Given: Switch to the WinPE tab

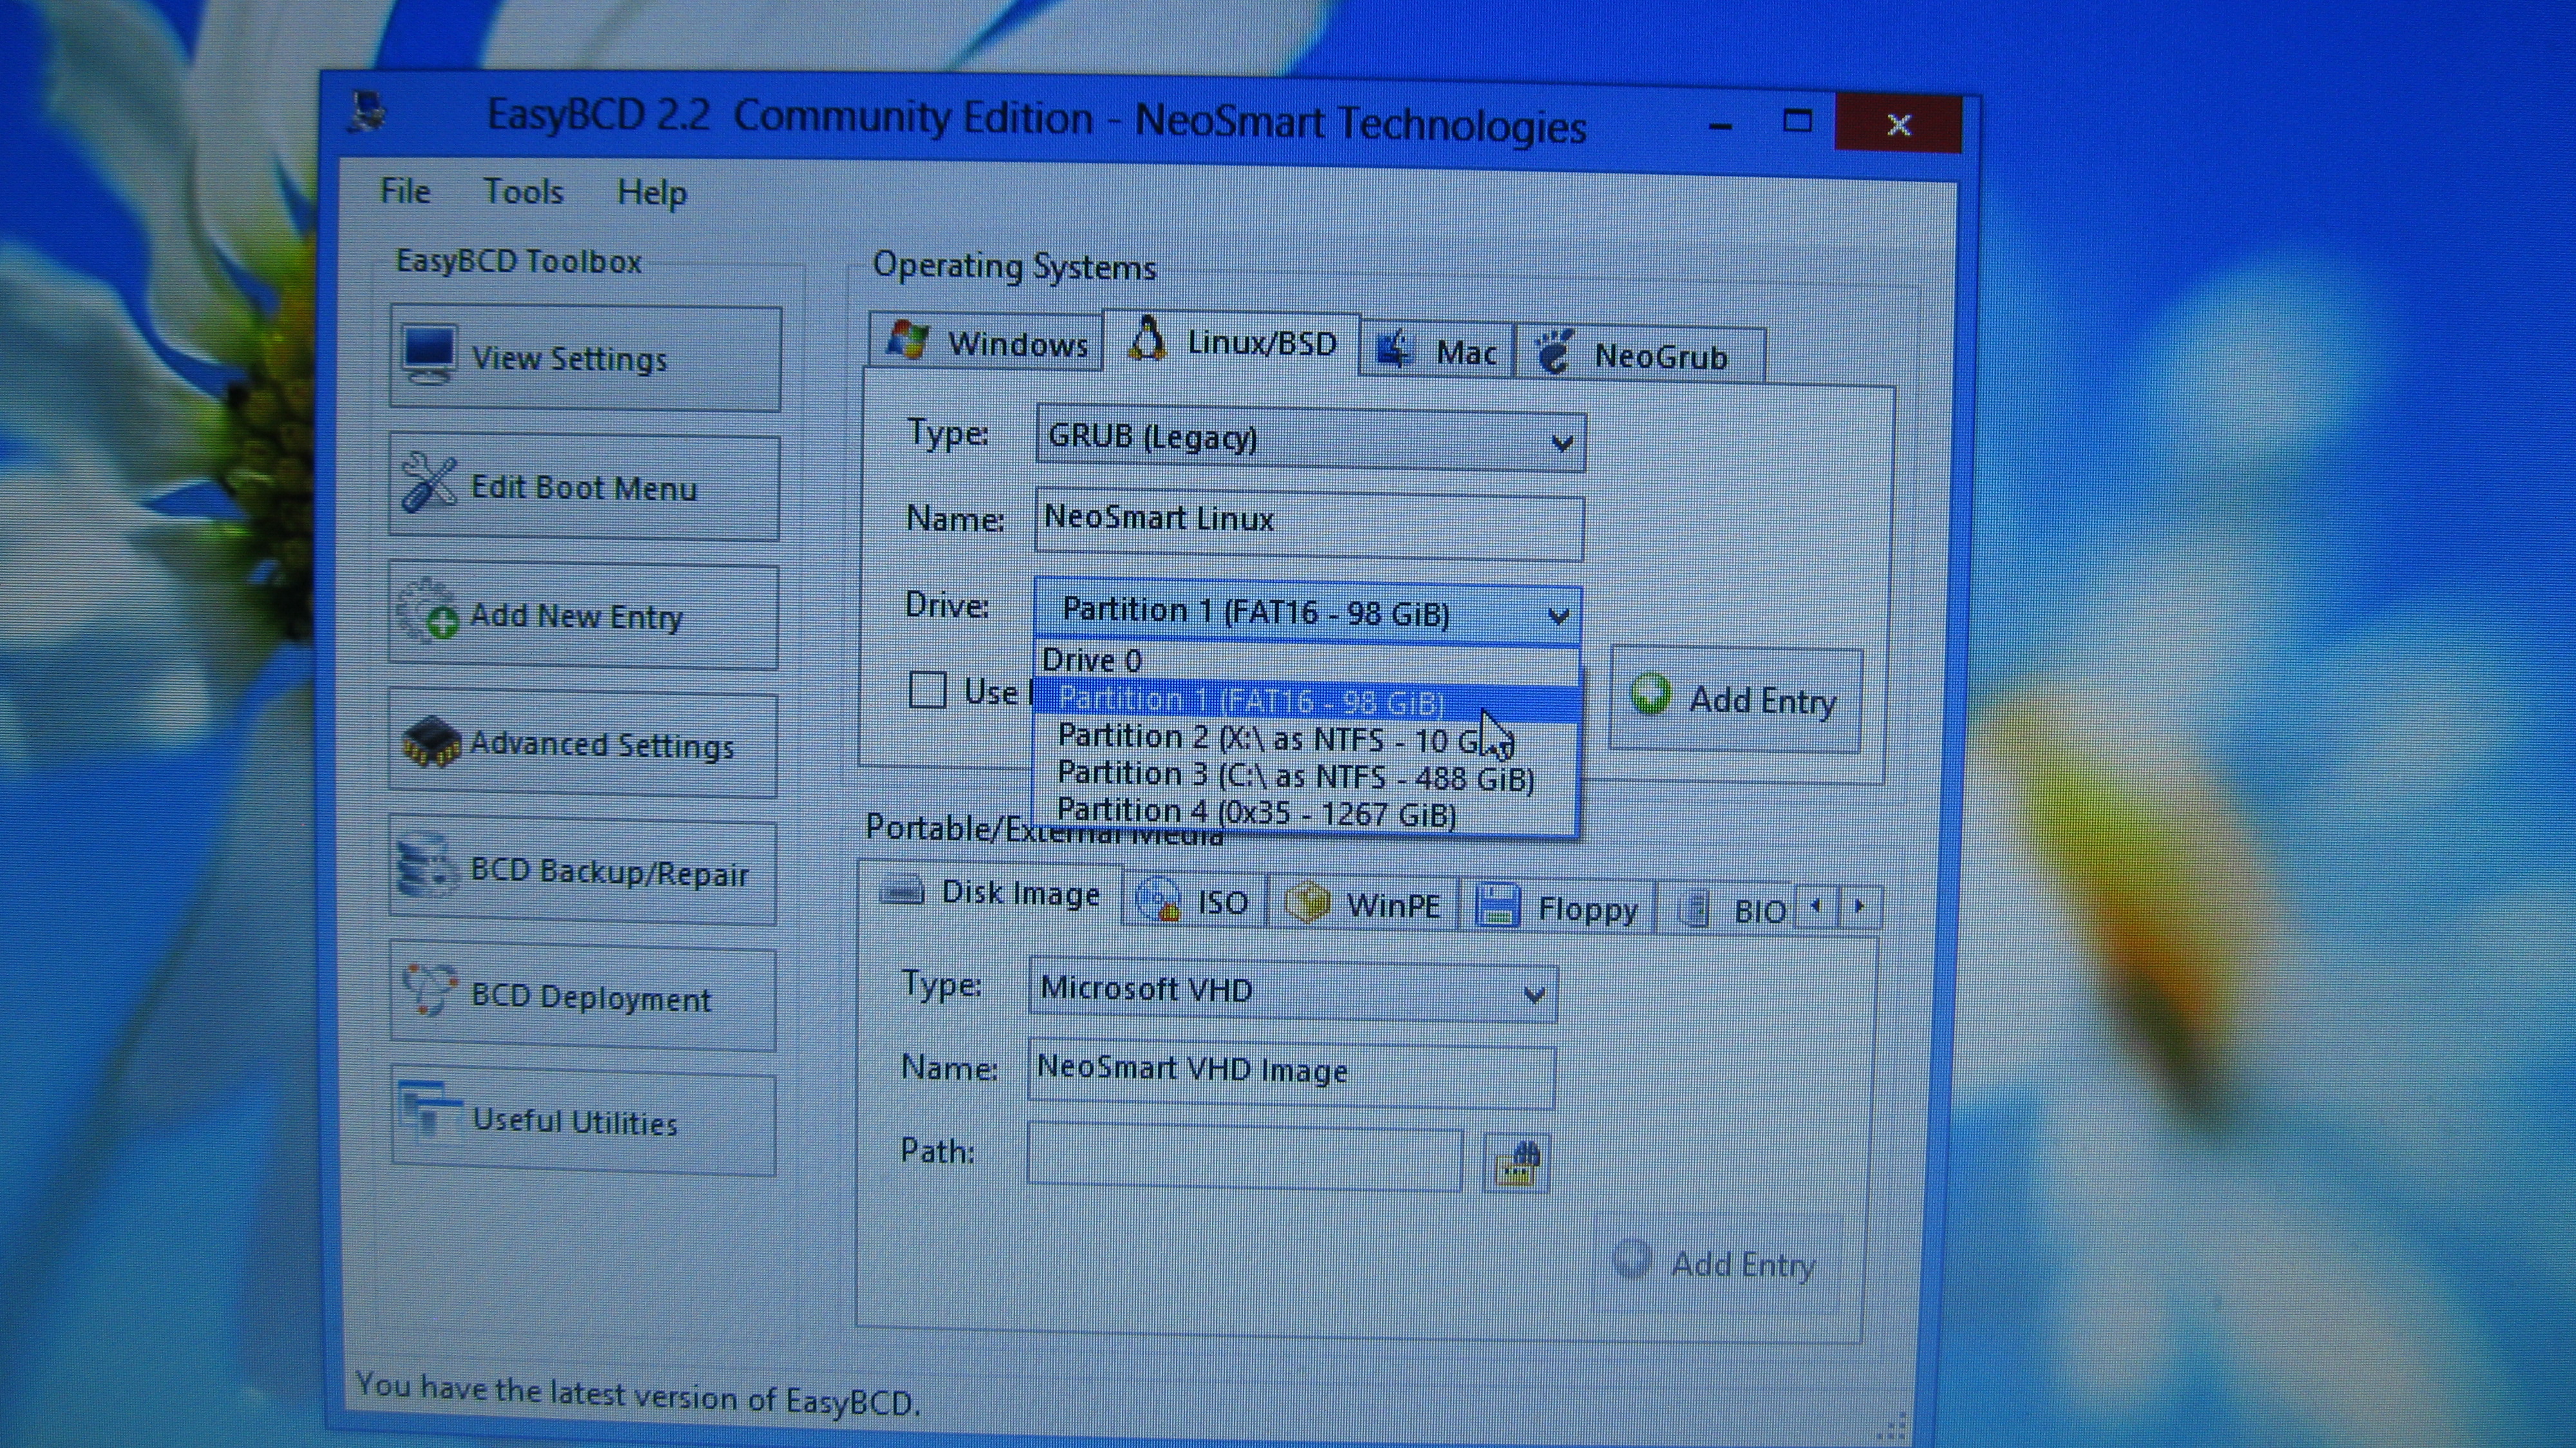Looking at the screenshot, I should coord(1363,904).
